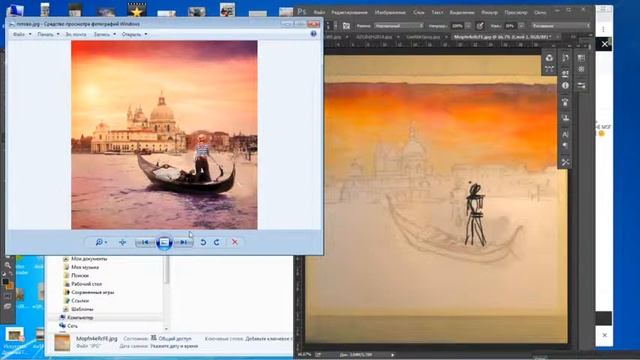Click Эл. почта in photo viewer
Screen dimensions: 640x360
(76, 34)
